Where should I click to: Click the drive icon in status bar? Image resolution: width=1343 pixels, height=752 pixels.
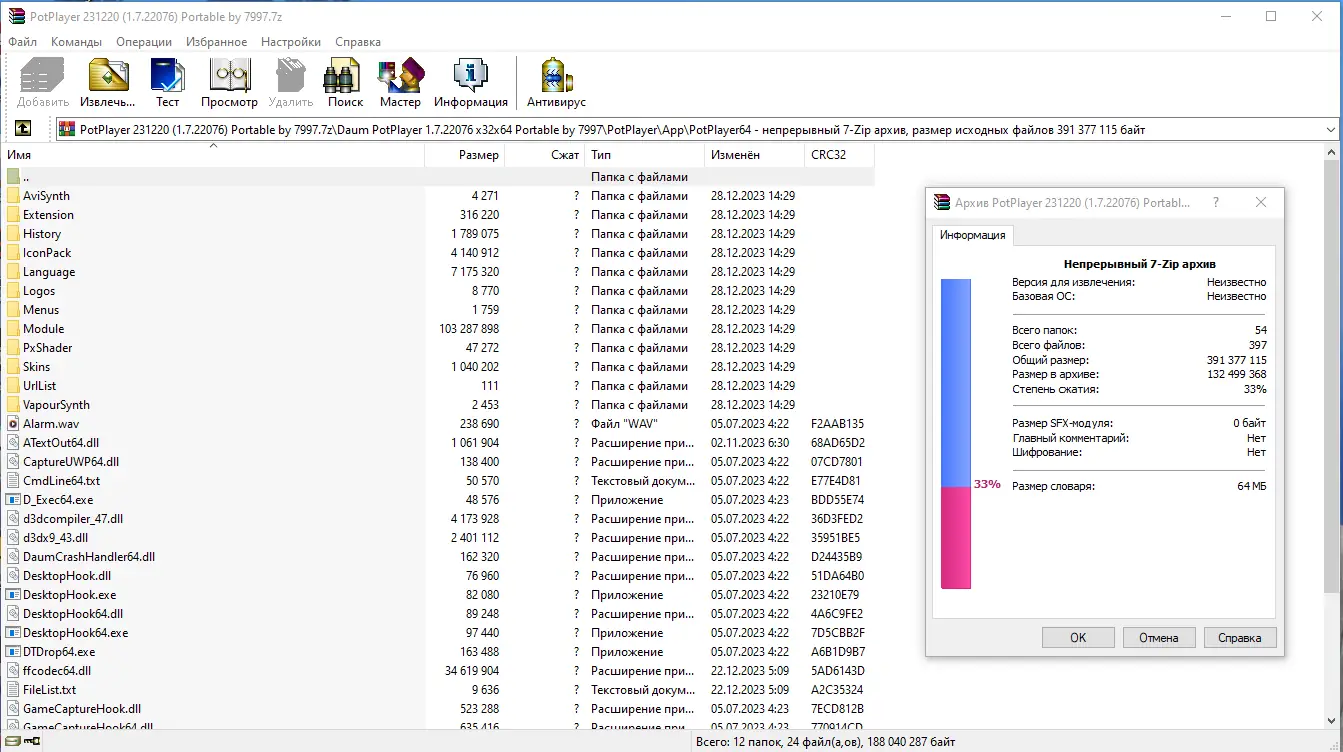pyautogui.click(x=13, y=742)
